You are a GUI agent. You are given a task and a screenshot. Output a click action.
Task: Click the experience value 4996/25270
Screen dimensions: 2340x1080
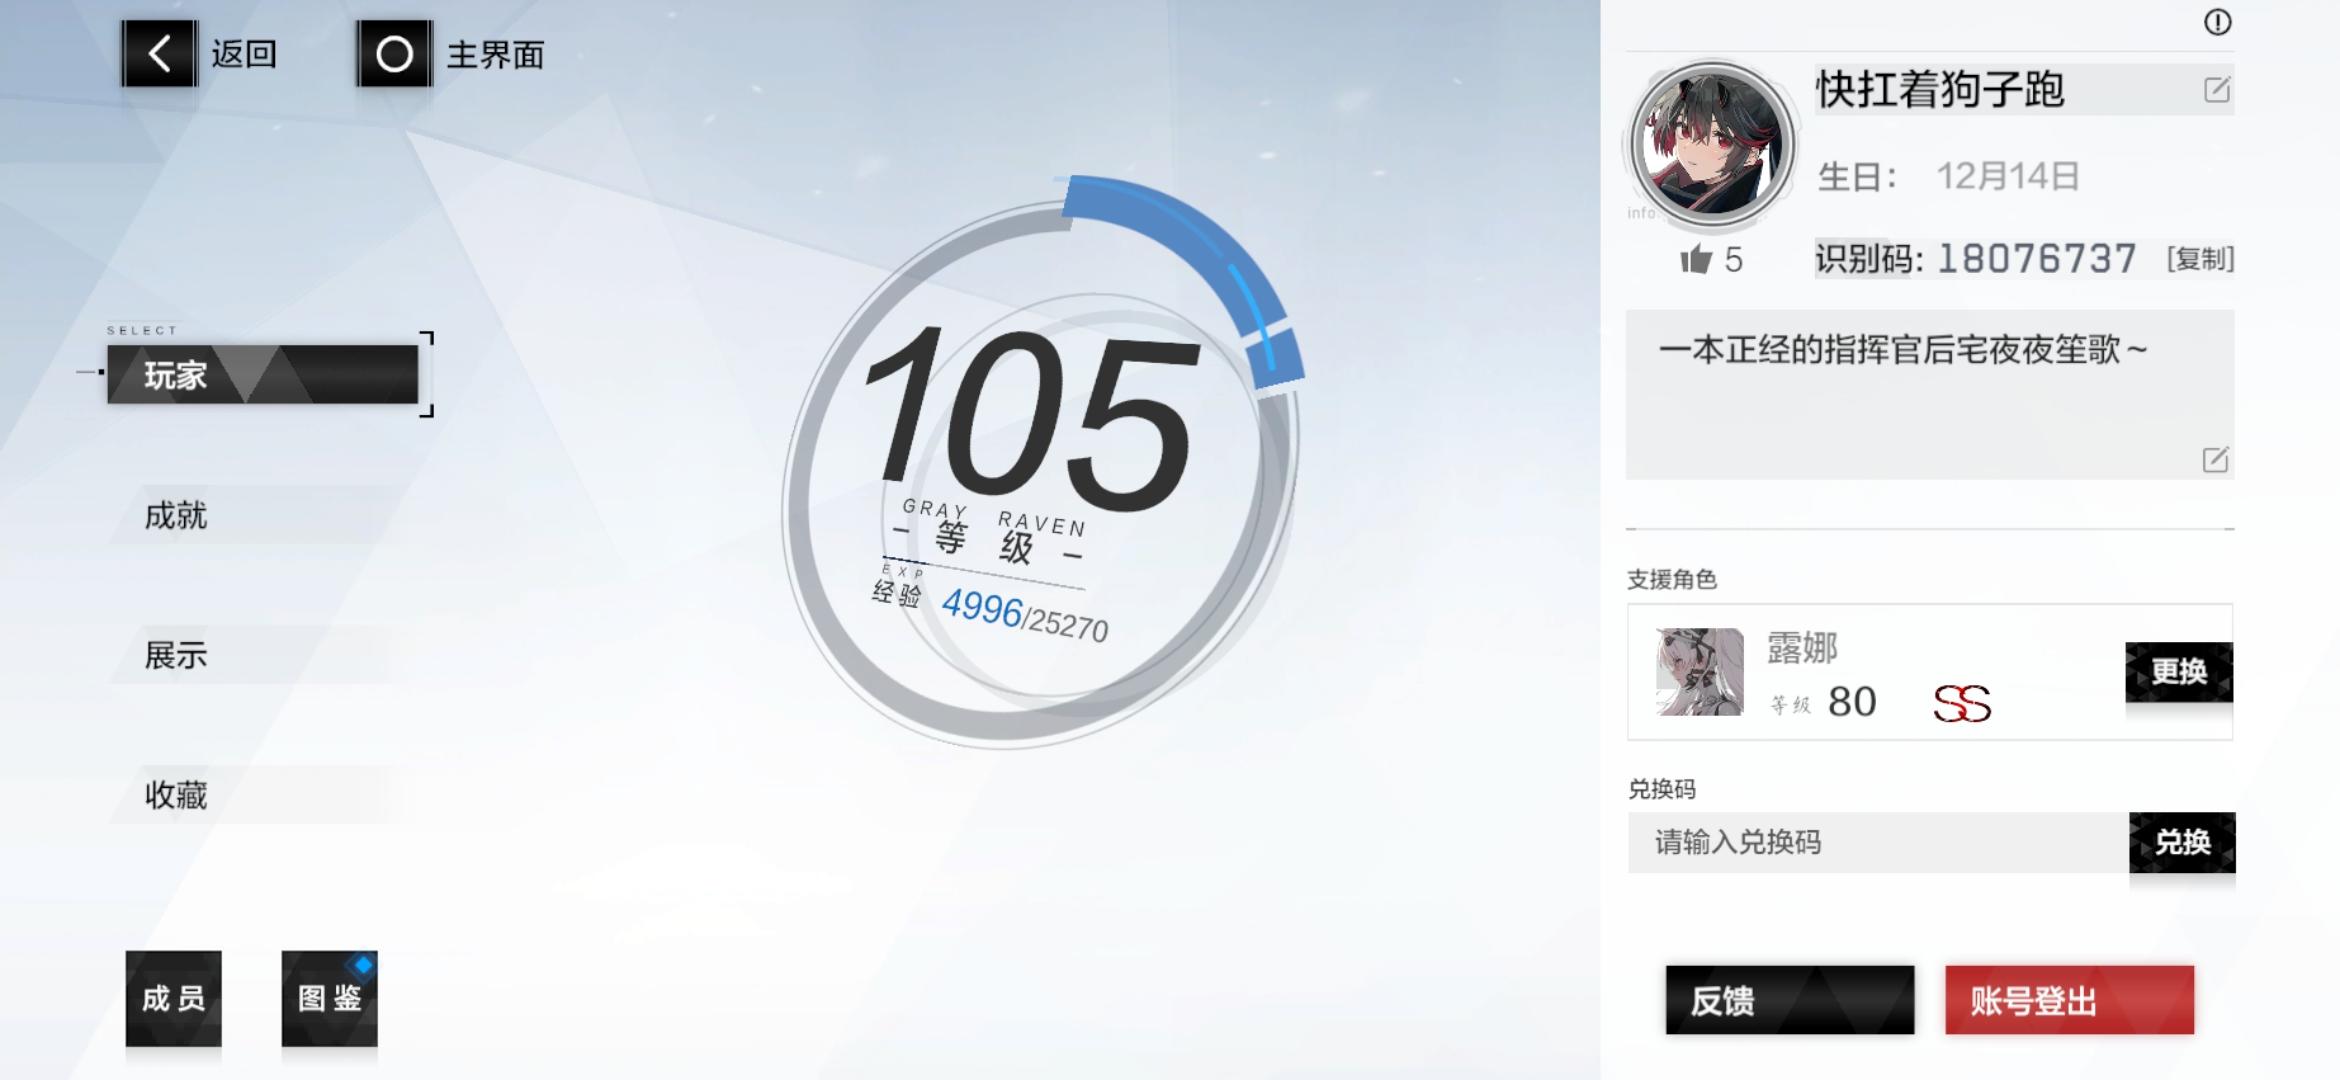pos(1025,615)
